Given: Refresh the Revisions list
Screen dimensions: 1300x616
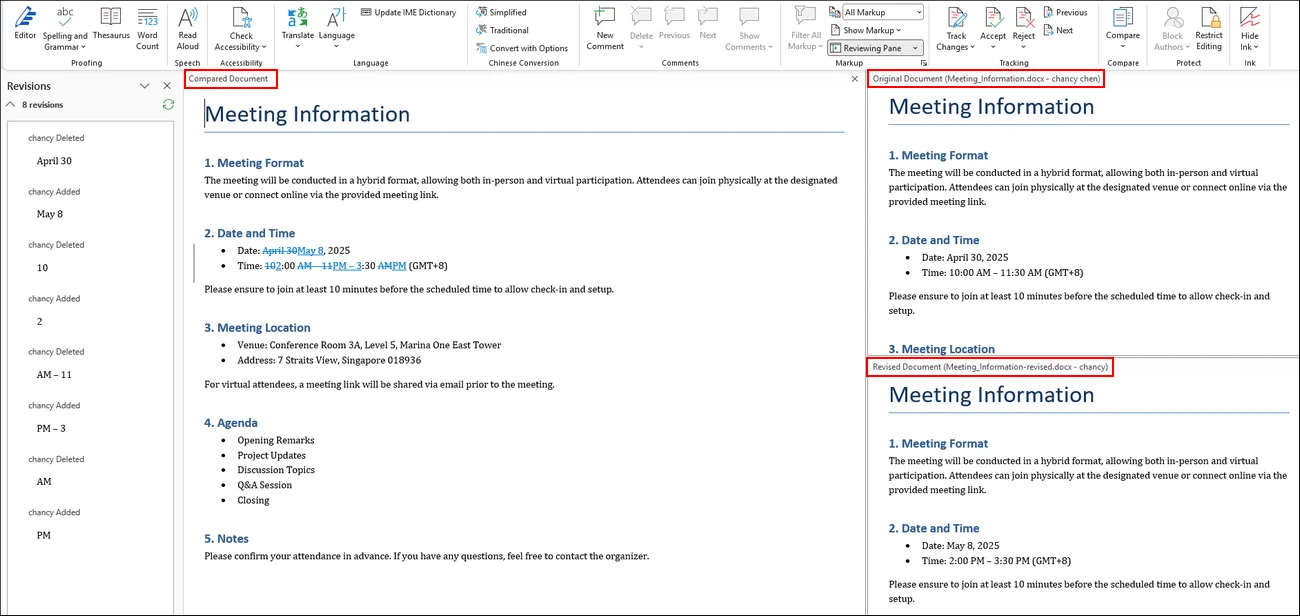Looking at the screenshot, I should (x=167, y=104).
